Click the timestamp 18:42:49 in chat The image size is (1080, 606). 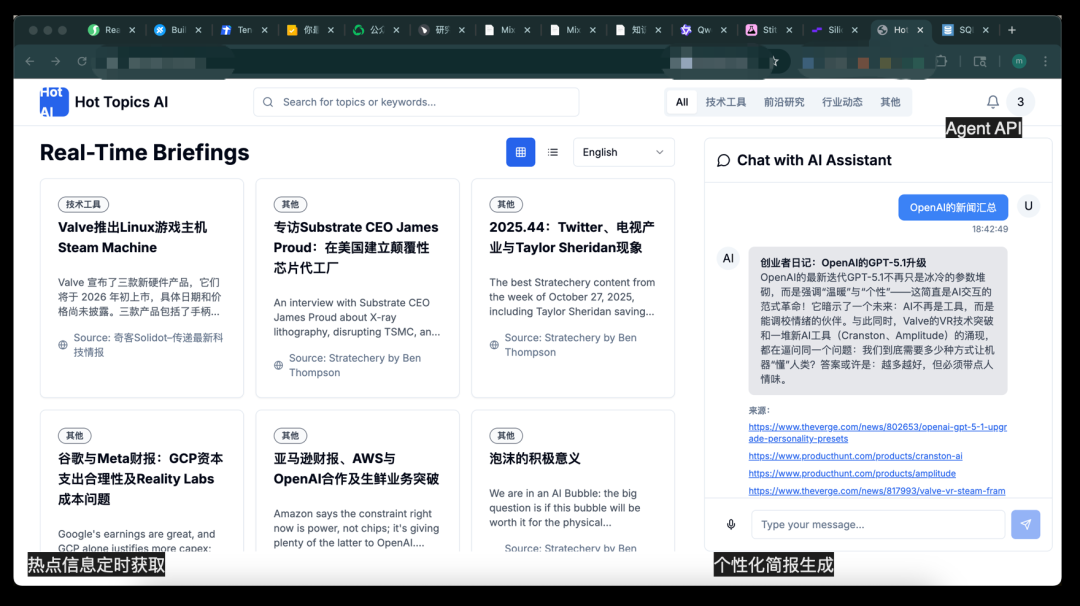990,229
